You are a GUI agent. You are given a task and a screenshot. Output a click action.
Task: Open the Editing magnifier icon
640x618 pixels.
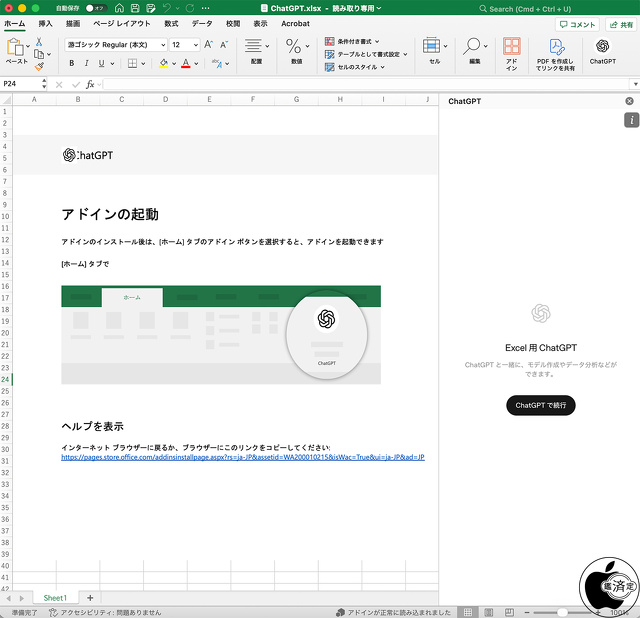coord(471,46)
